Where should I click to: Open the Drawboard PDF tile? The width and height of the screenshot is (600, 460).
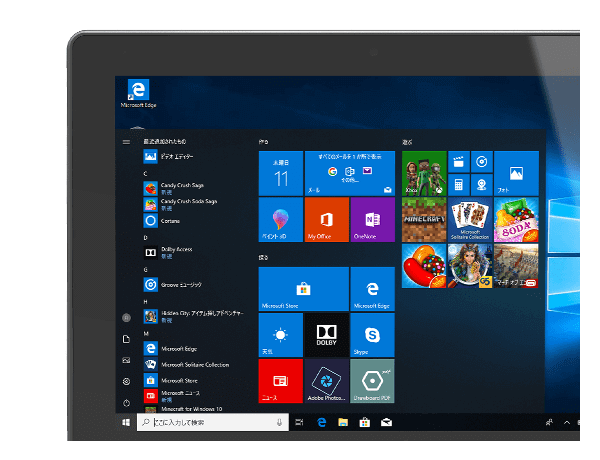pos(373,381)
